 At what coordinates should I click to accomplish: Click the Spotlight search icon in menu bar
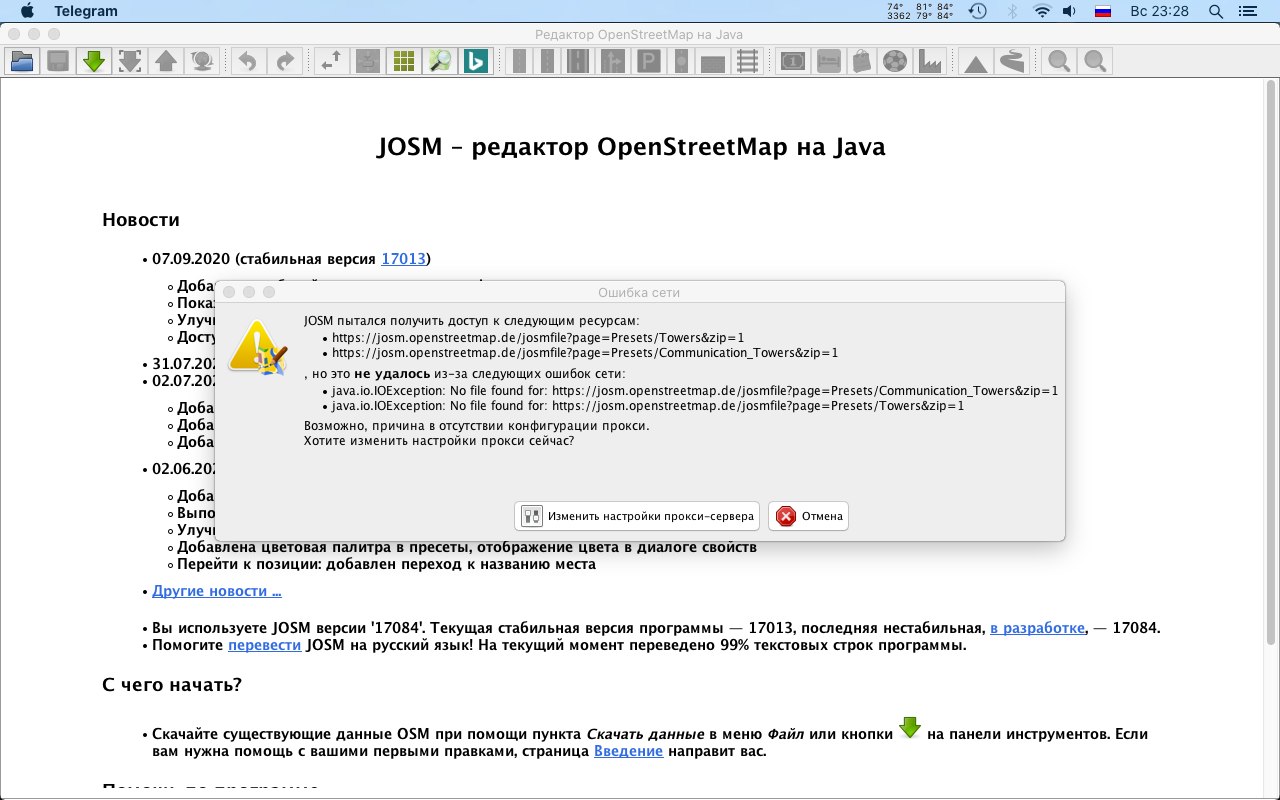click(x=1216, y=11)
